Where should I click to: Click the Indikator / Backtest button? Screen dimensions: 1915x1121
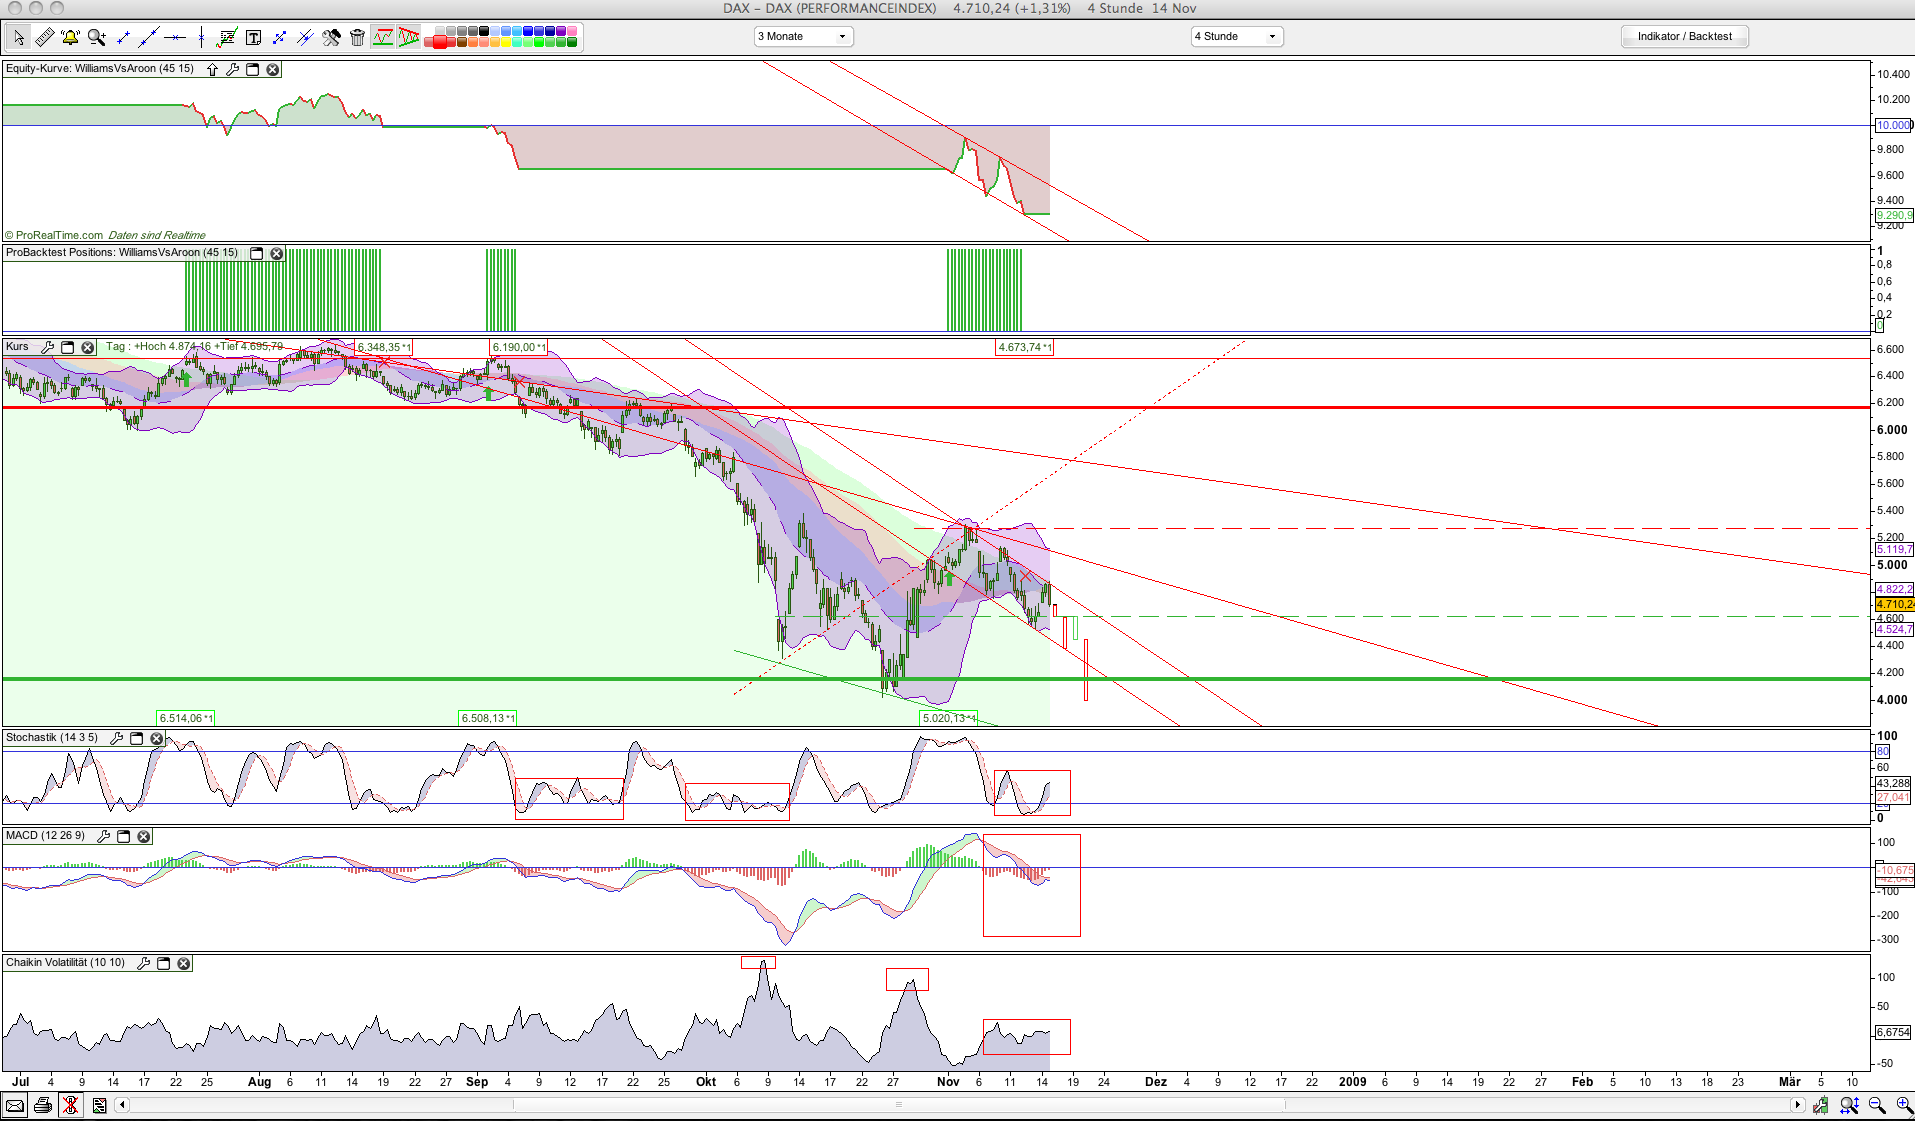(1684, 37)
